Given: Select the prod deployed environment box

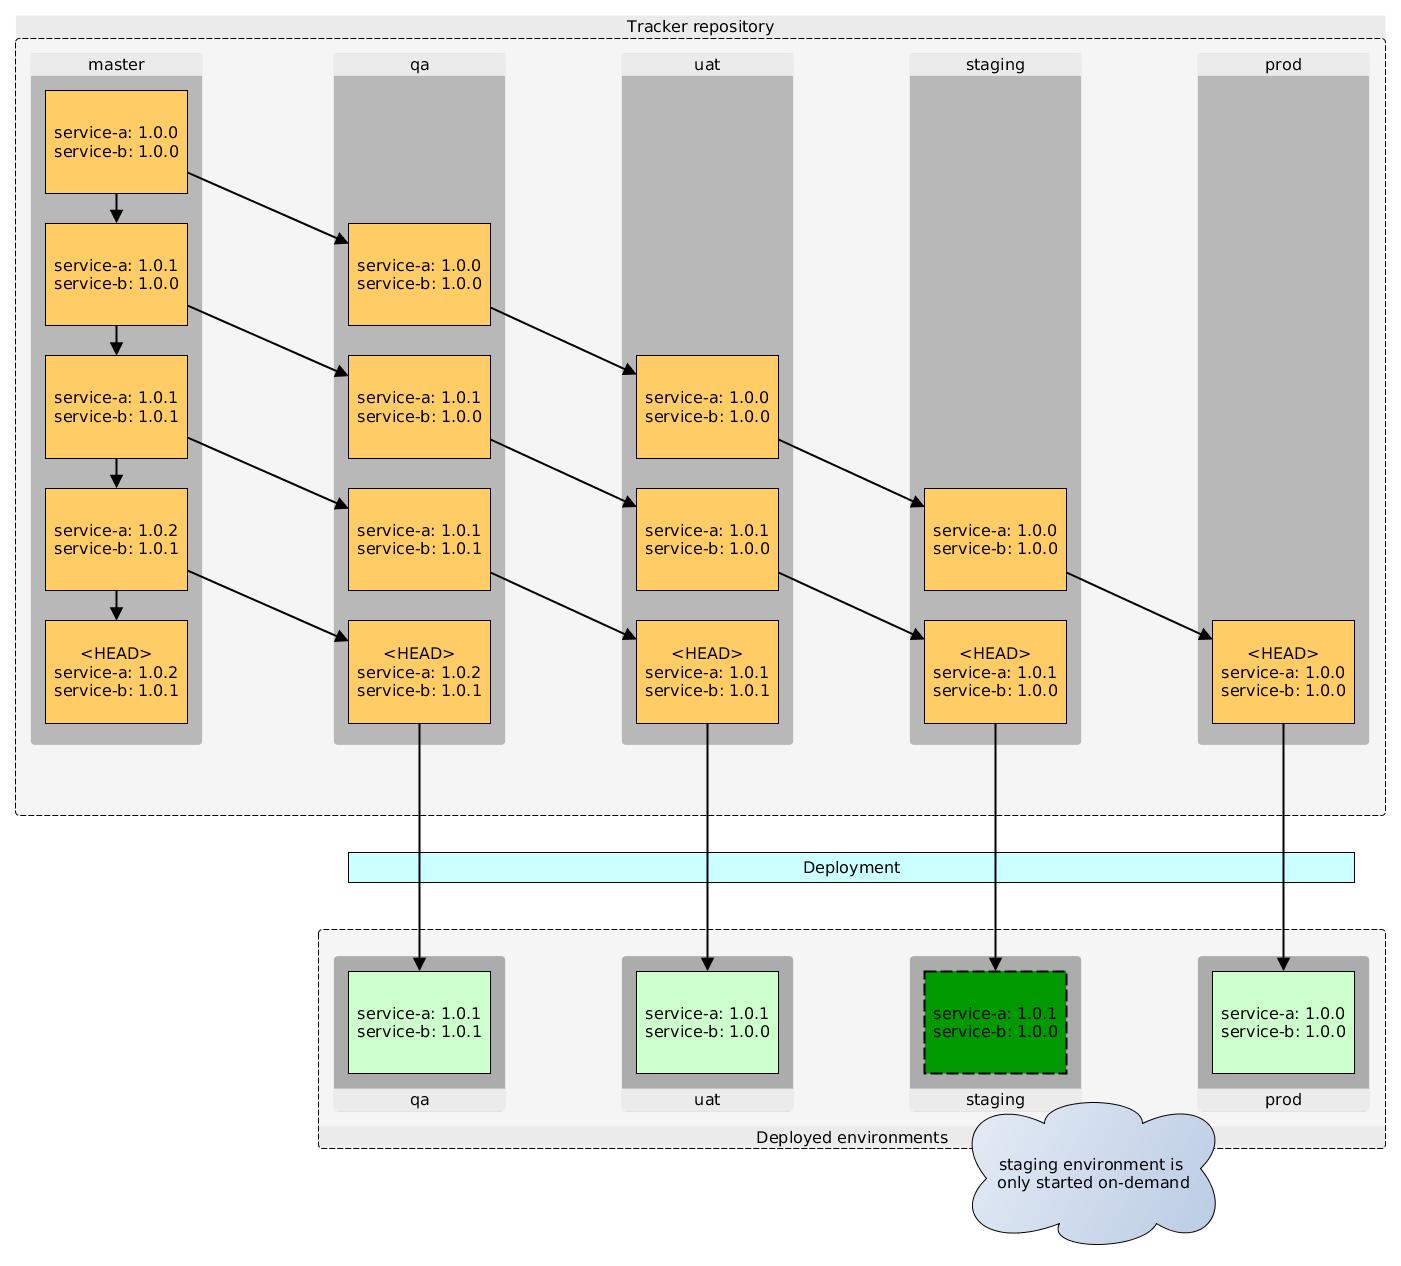Looking at the screenshot, I should (1283, 1022).
